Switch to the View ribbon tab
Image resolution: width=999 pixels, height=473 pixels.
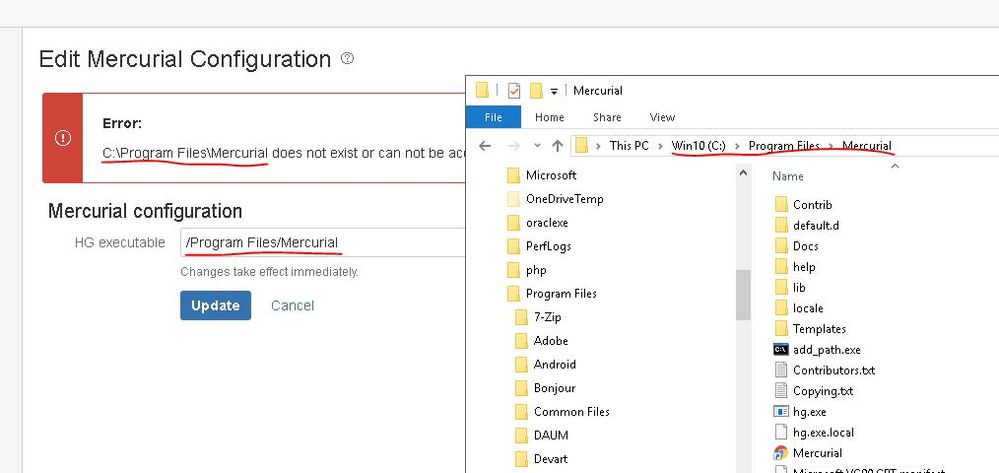[662, 117]
